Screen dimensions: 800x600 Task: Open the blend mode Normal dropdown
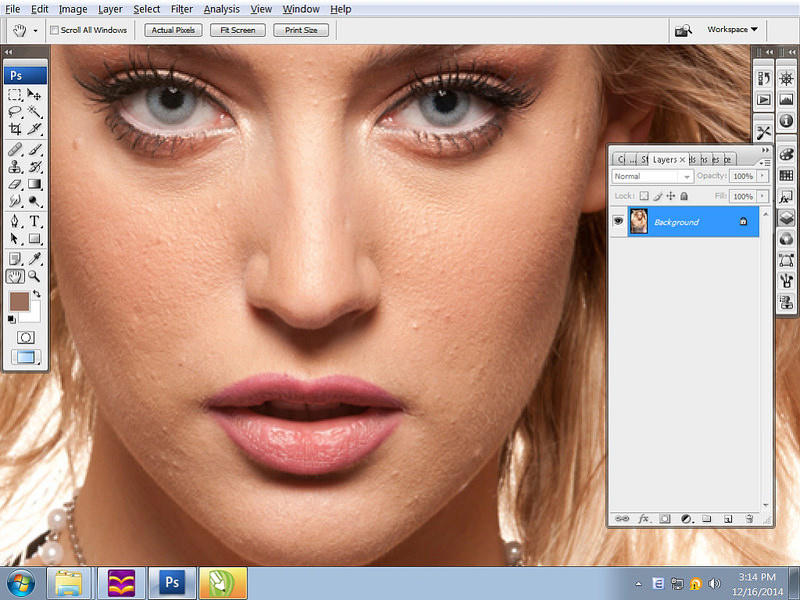[x=652, y=176]
